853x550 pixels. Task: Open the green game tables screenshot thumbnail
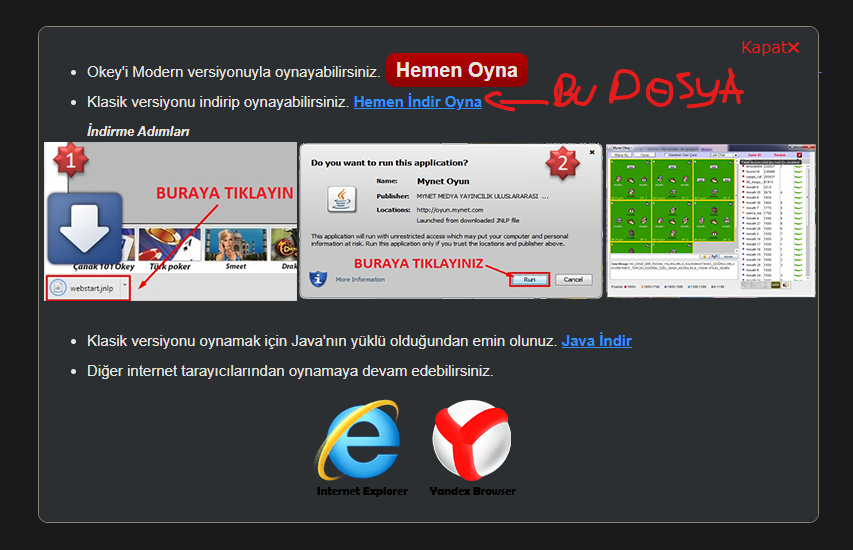710,220
